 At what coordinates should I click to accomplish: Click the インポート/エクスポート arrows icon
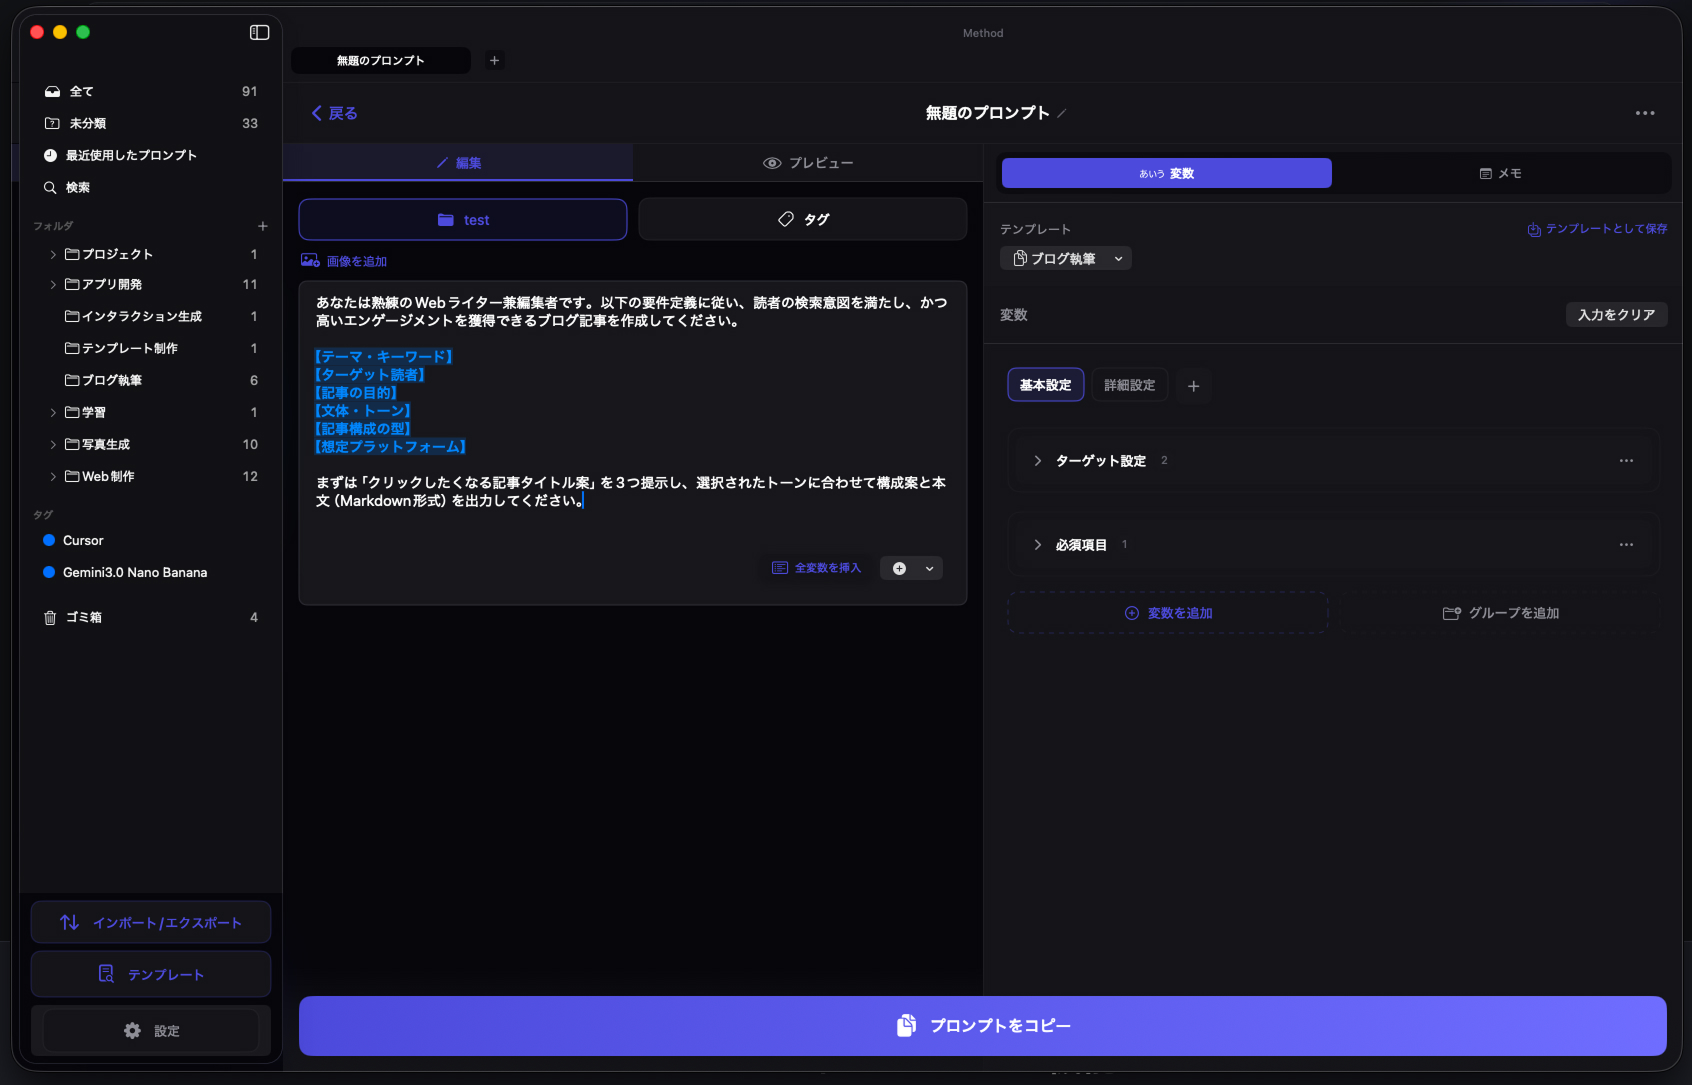click(x=68, y=921)
